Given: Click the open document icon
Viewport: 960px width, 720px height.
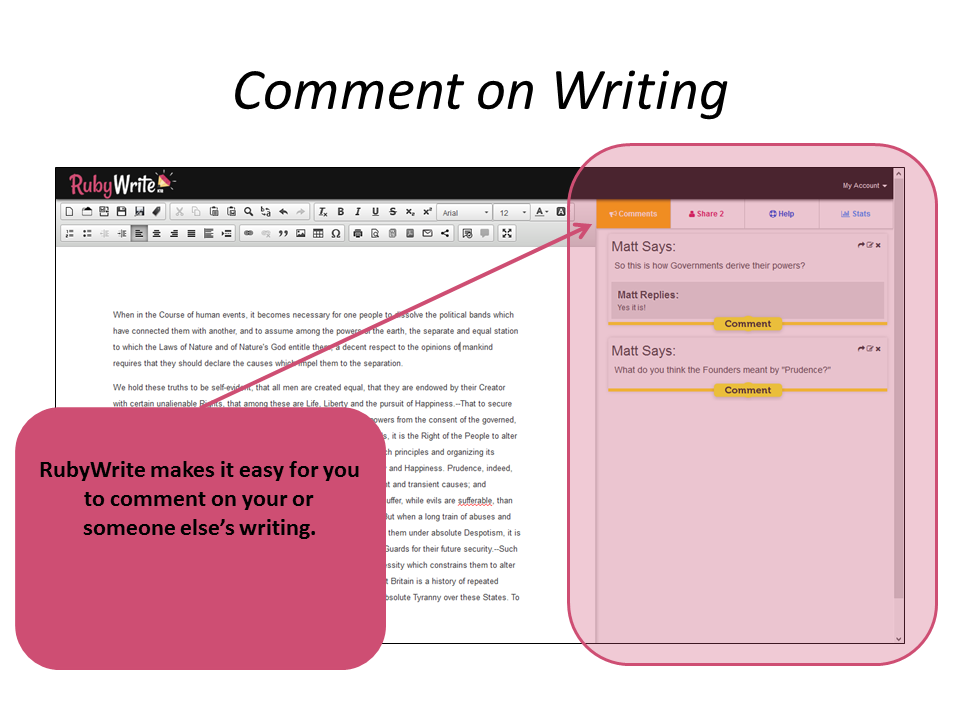Looking at the screenshot, I should tap(87, 212).
